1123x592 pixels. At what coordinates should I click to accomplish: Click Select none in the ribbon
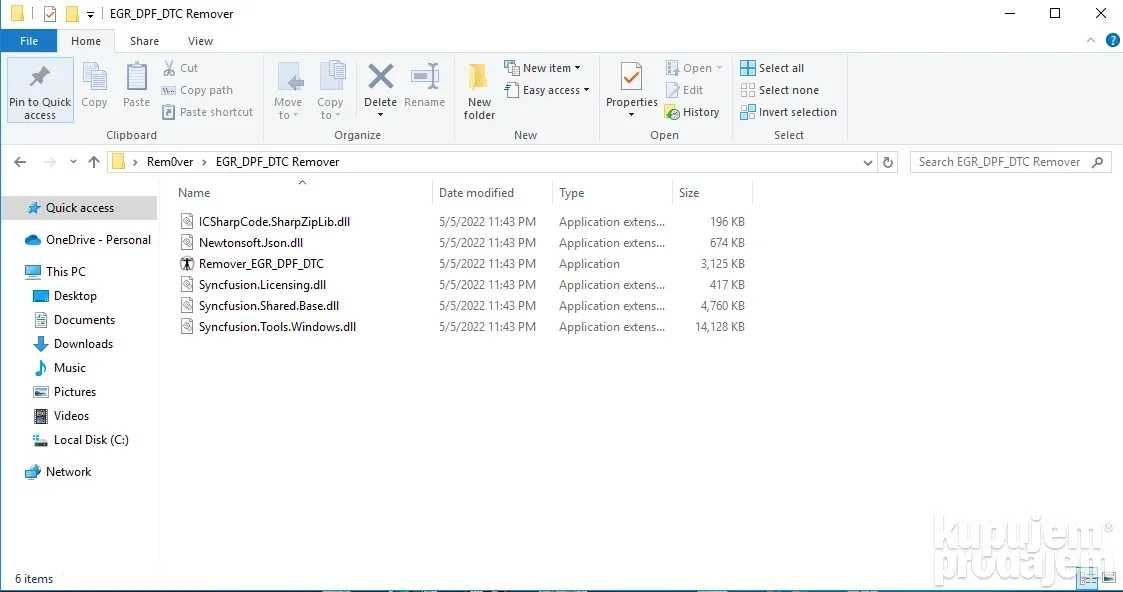click(779, 90)
